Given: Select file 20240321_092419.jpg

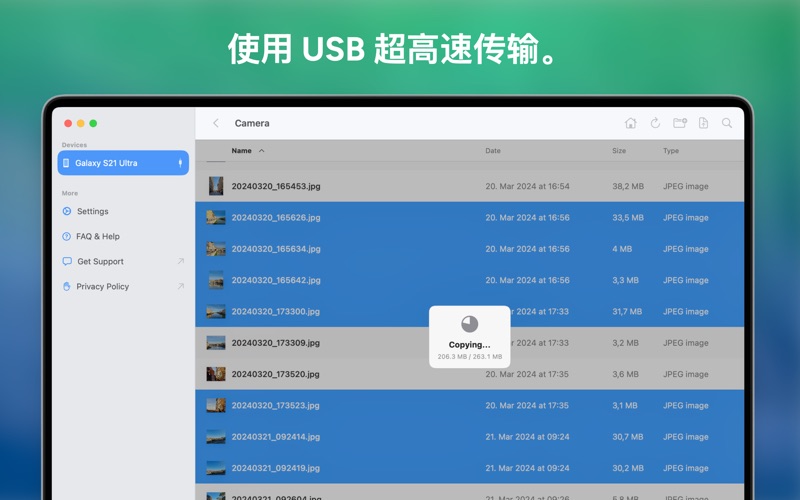Looking at the screenshot, I should click(x=469, y=468).
